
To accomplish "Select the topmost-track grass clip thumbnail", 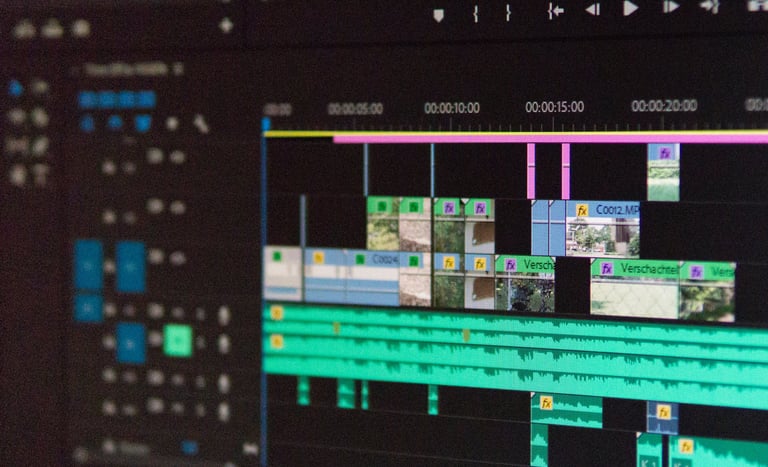I will click(x=663, y=180).
